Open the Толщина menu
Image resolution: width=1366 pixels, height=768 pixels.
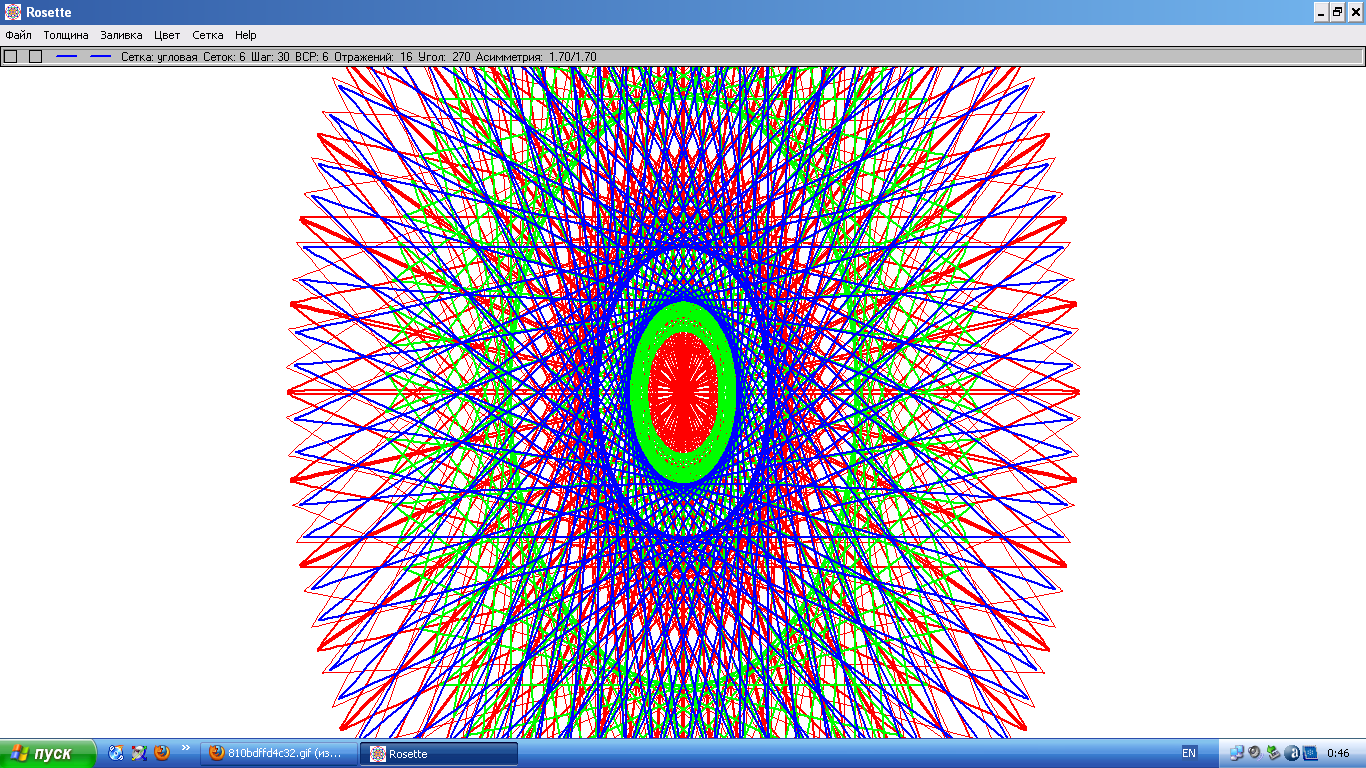pyautogui.click(x=66, y=35)
